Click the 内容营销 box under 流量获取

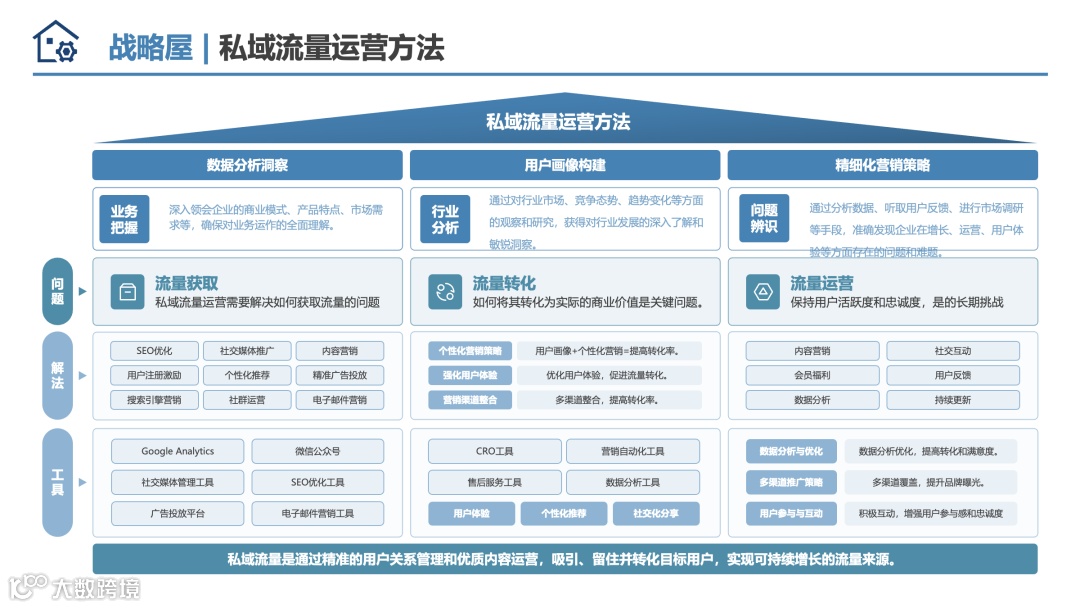coord(340,351)
